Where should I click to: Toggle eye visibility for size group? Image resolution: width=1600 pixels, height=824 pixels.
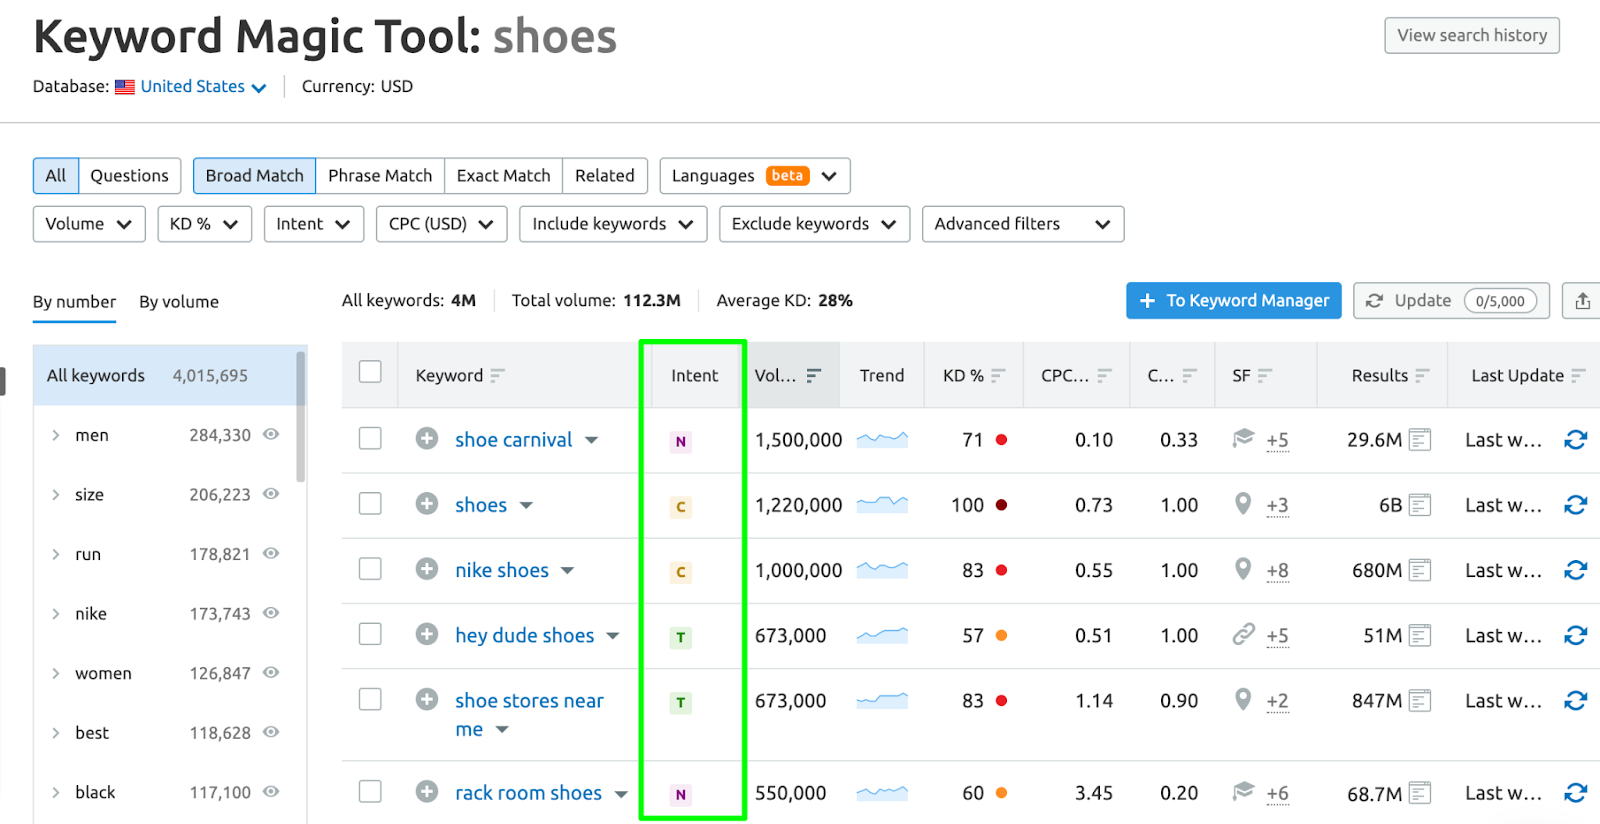point(271,494)
